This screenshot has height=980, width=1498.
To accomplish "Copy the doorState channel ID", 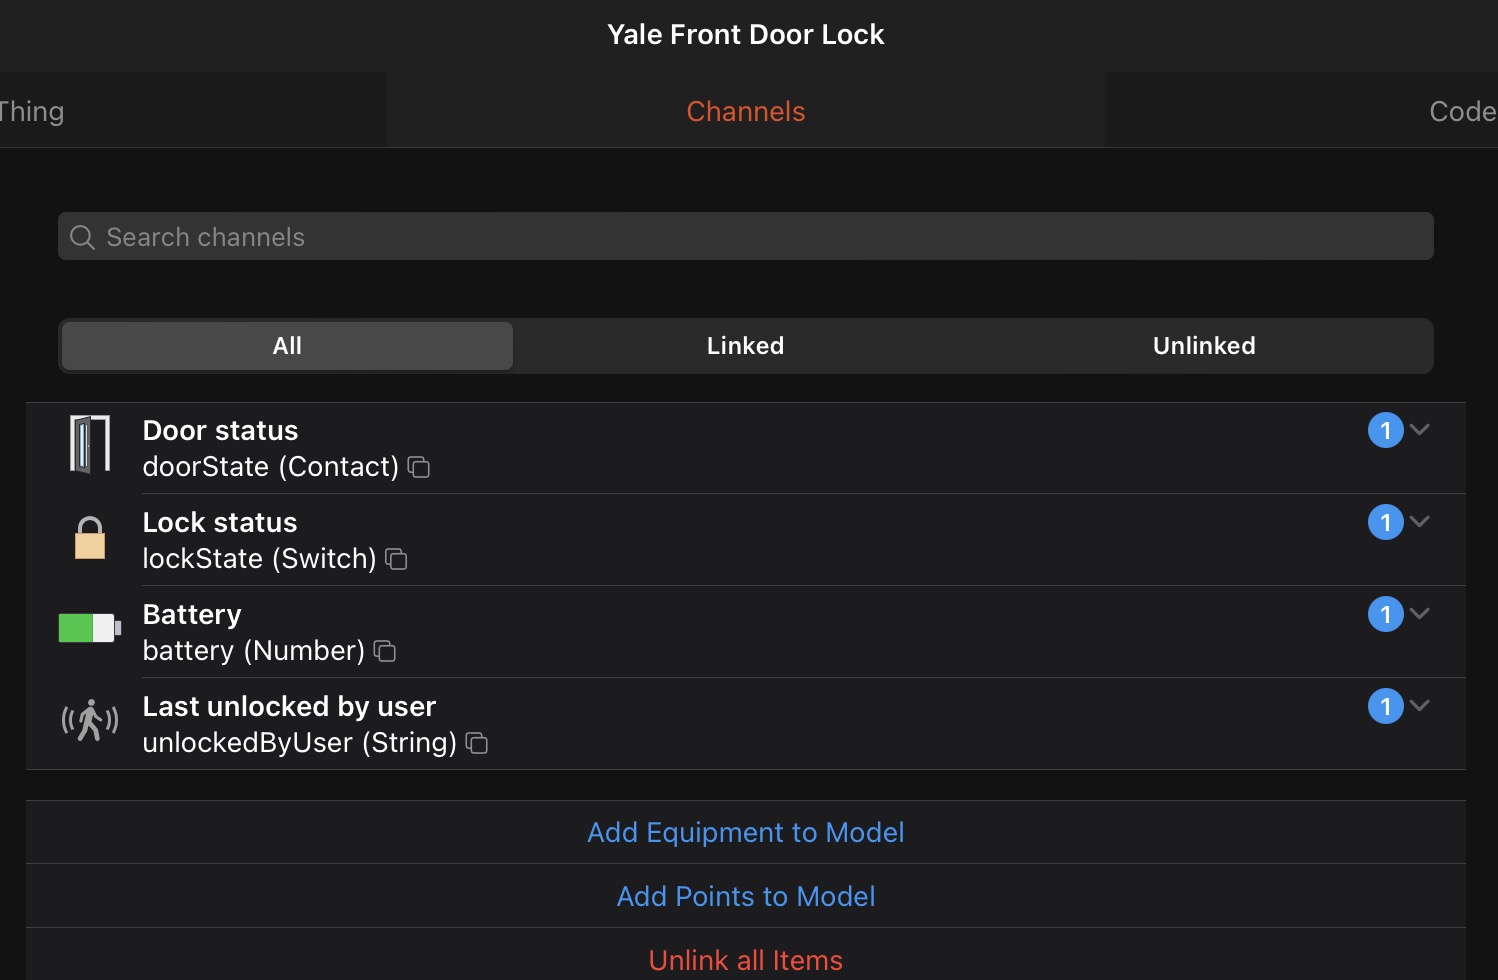I will tap(419, 467).
